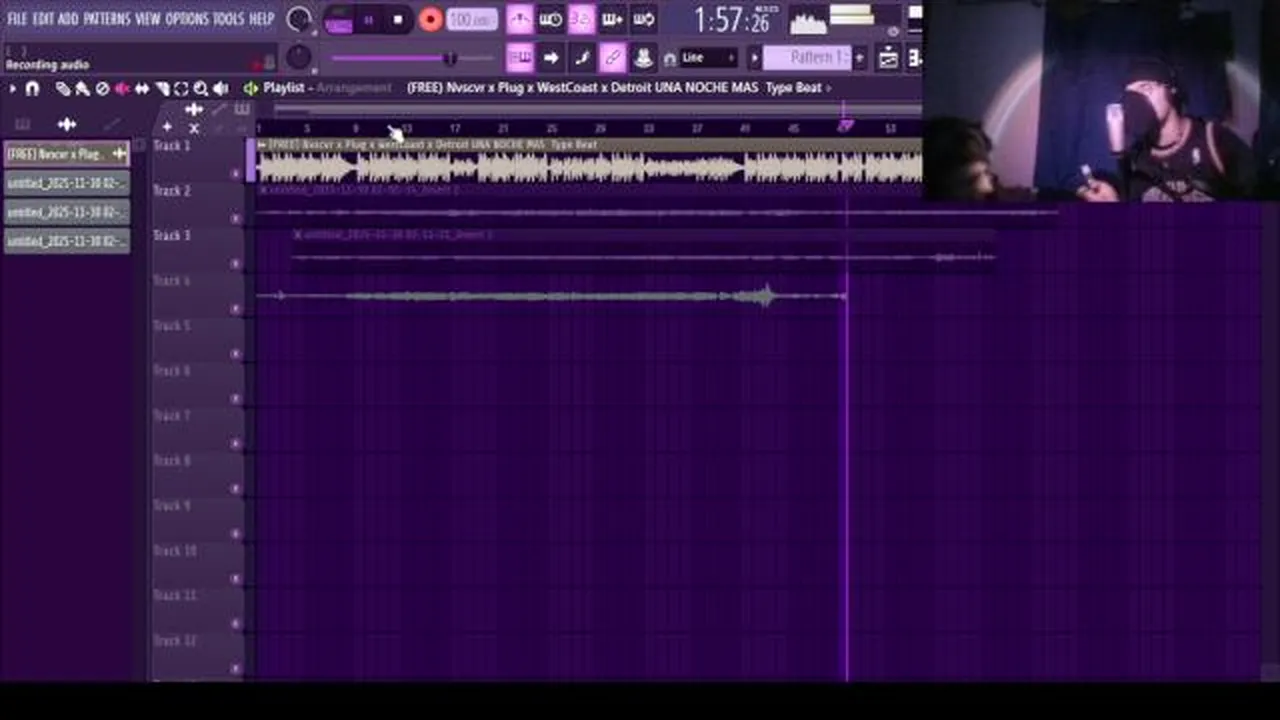Mute Track 1 with its switch
Screen dimensions: 1280x720
[236, 174]
